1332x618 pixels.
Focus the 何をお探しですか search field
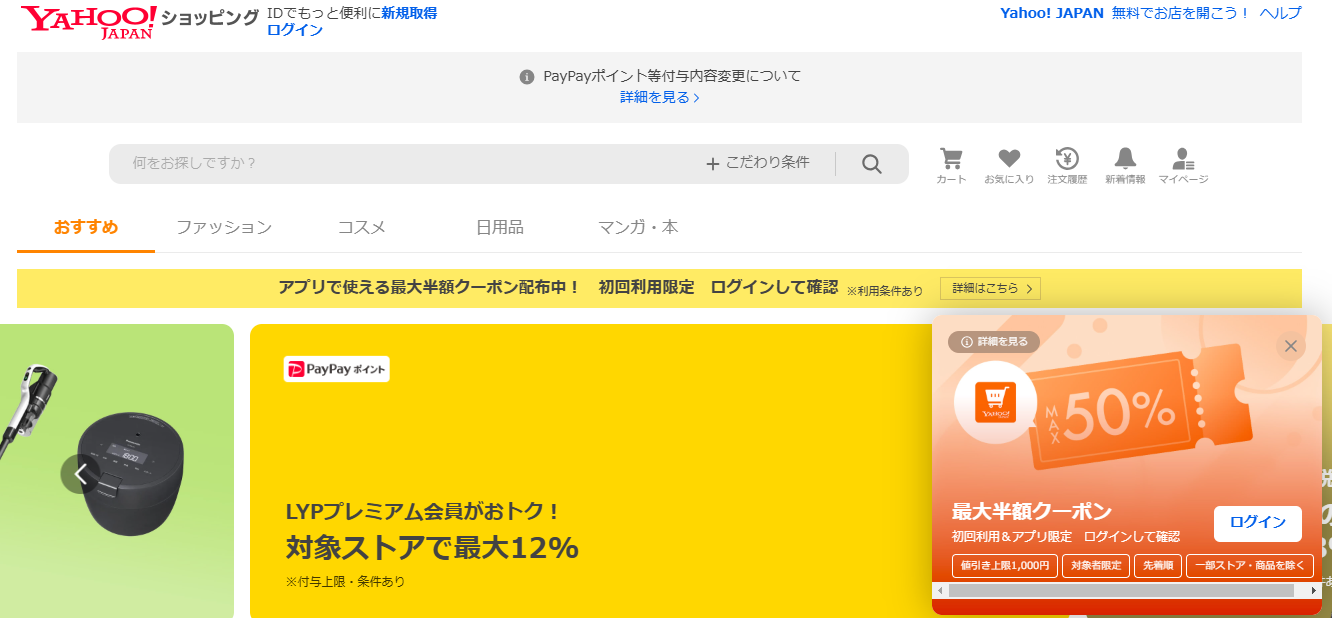[x=400, y=163]
